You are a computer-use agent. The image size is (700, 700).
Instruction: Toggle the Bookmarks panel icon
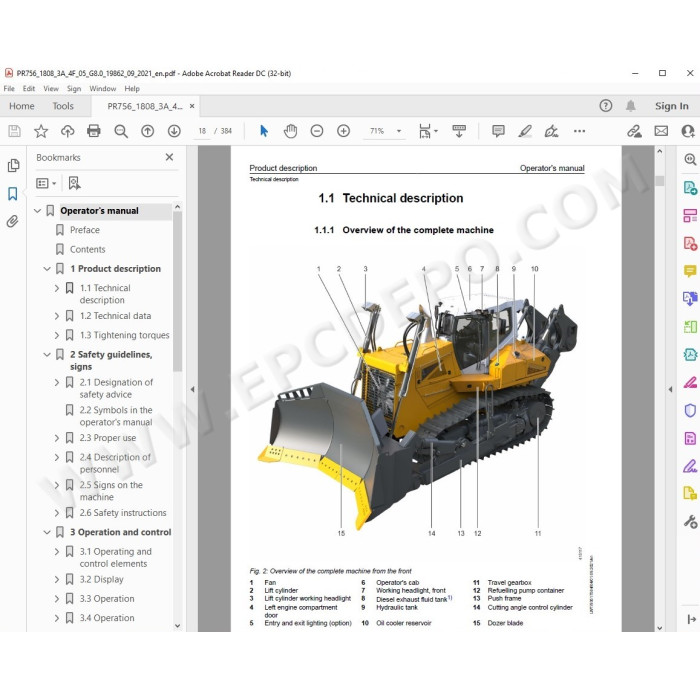pyautogui.click(x=12, y=193)
